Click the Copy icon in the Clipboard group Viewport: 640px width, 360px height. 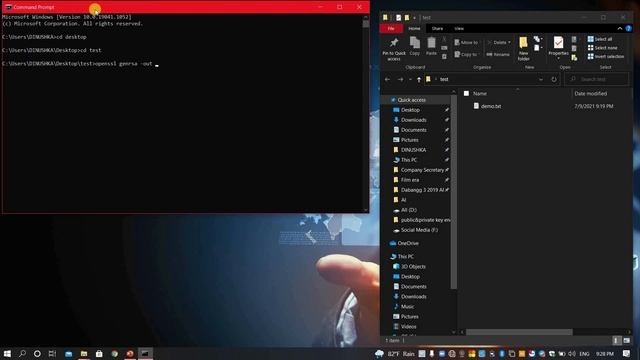(415, 46)
